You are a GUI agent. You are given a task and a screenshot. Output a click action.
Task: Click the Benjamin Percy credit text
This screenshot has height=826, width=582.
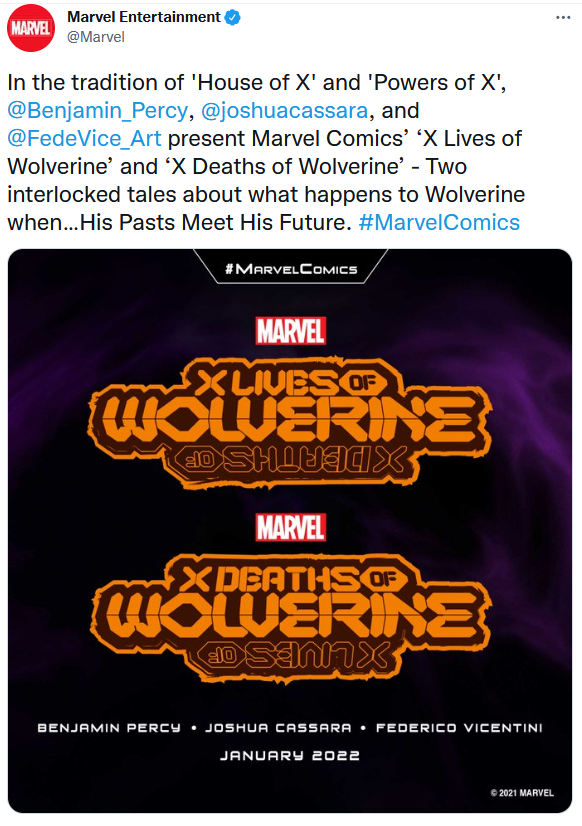pos(109,728)
